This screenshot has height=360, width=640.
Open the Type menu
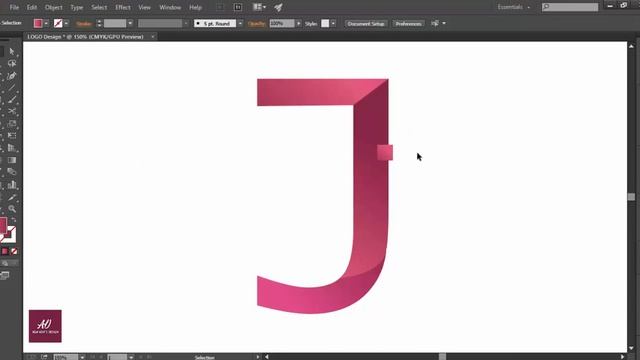[x=77, y=7]
